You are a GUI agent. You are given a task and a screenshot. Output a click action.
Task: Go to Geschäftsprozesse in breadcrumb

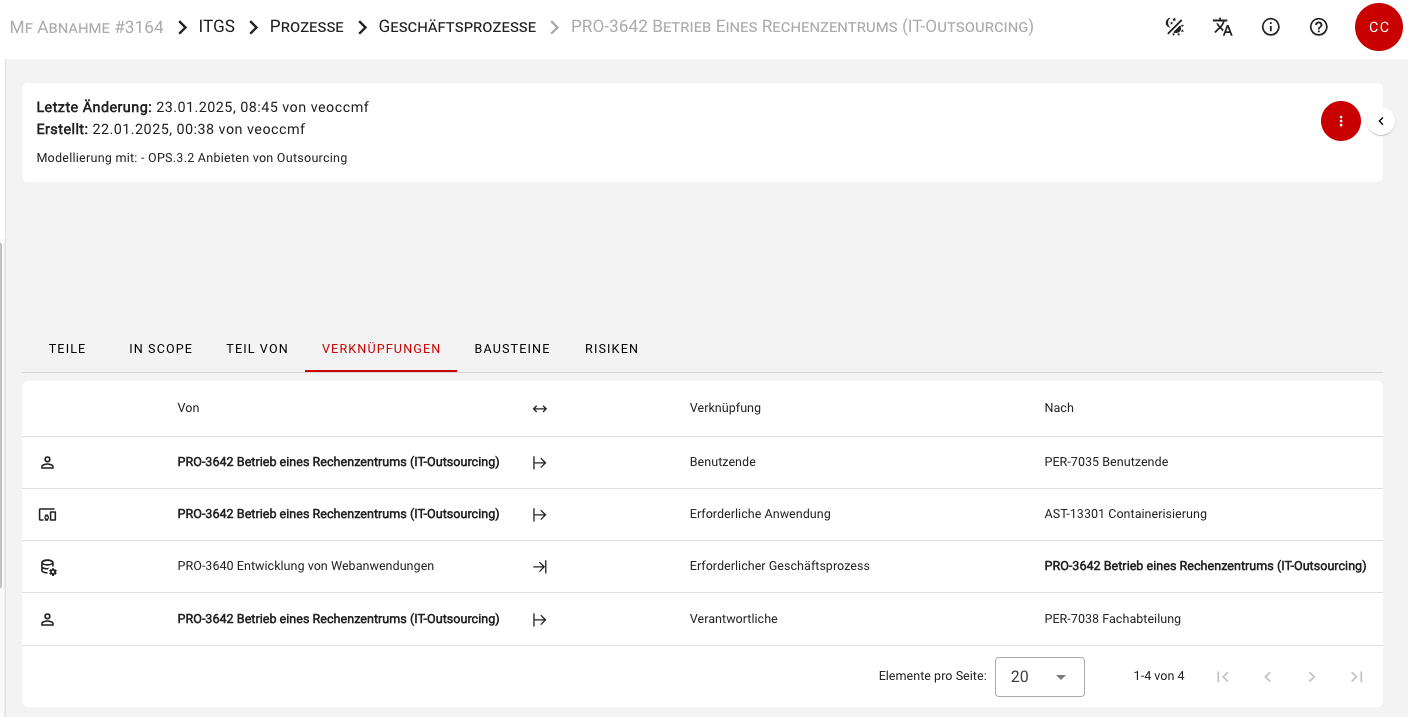tap(457, 27)
